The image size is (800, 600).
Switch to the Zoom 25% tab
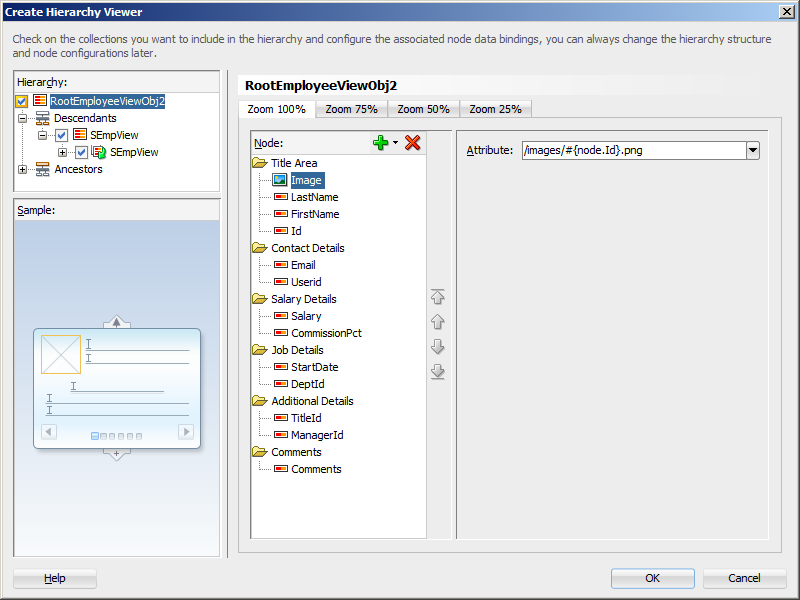(x=495, y=109)
